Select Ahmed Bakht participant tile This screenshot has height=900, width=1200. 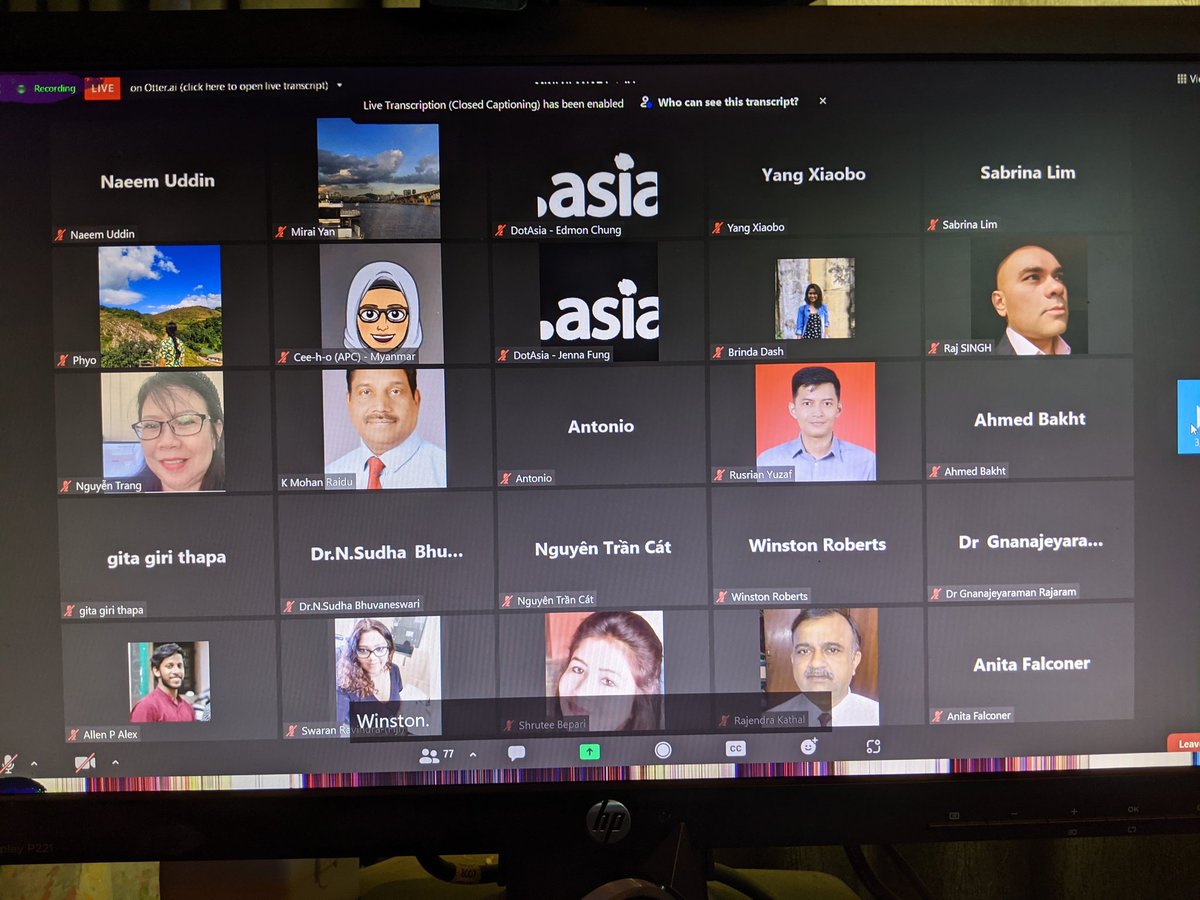1030,419
